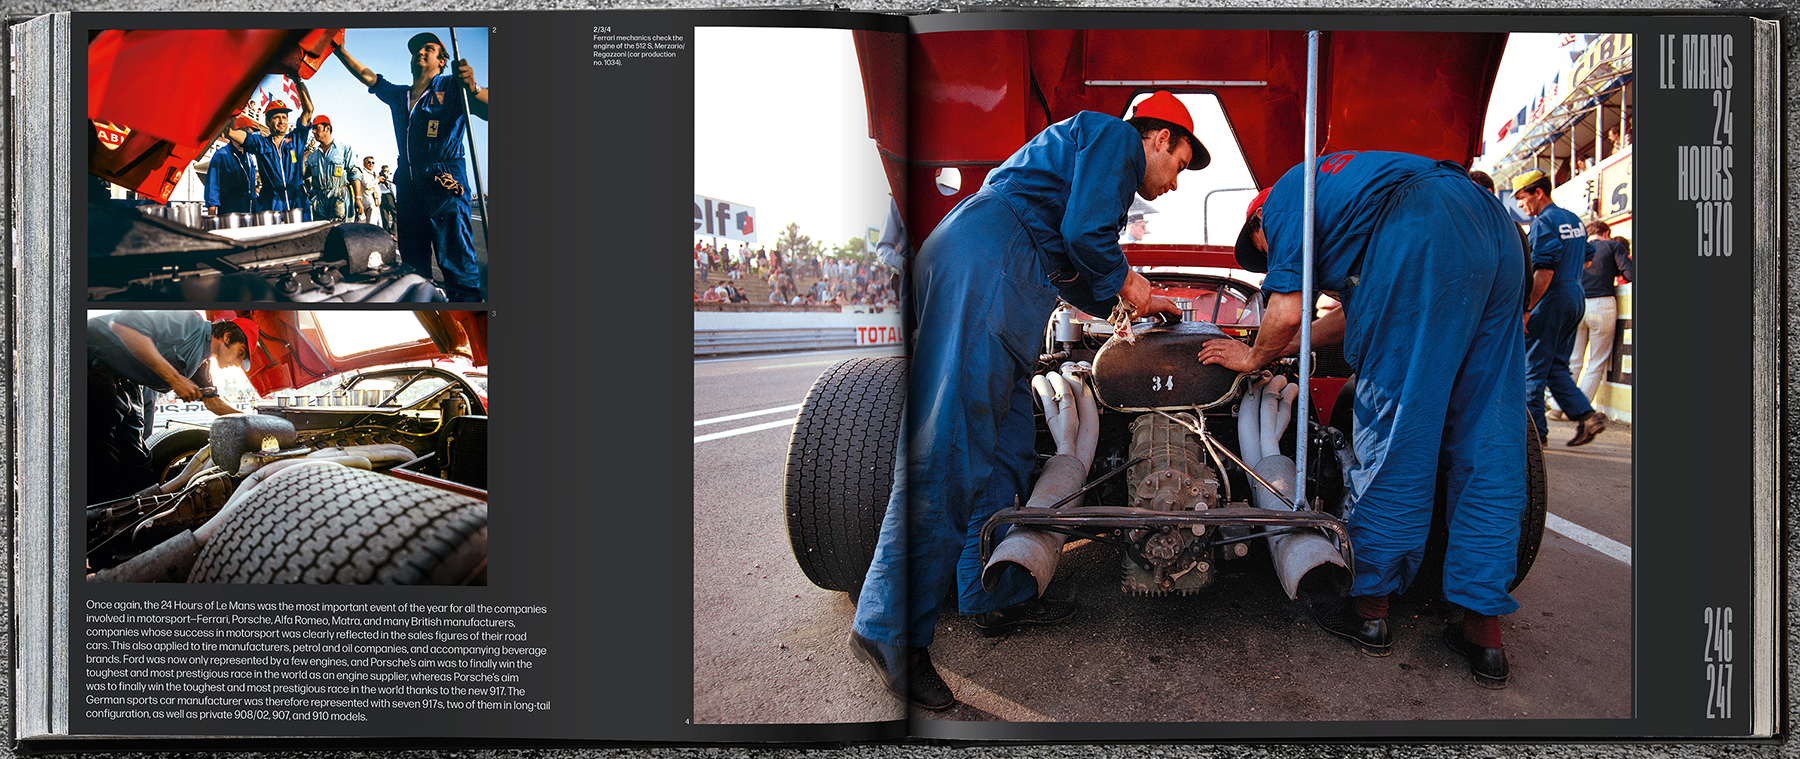This screenshot has height=759, width=1800.
Task: Click the caption line "Ferrari mechanics check the"
Action: point(638,38)
